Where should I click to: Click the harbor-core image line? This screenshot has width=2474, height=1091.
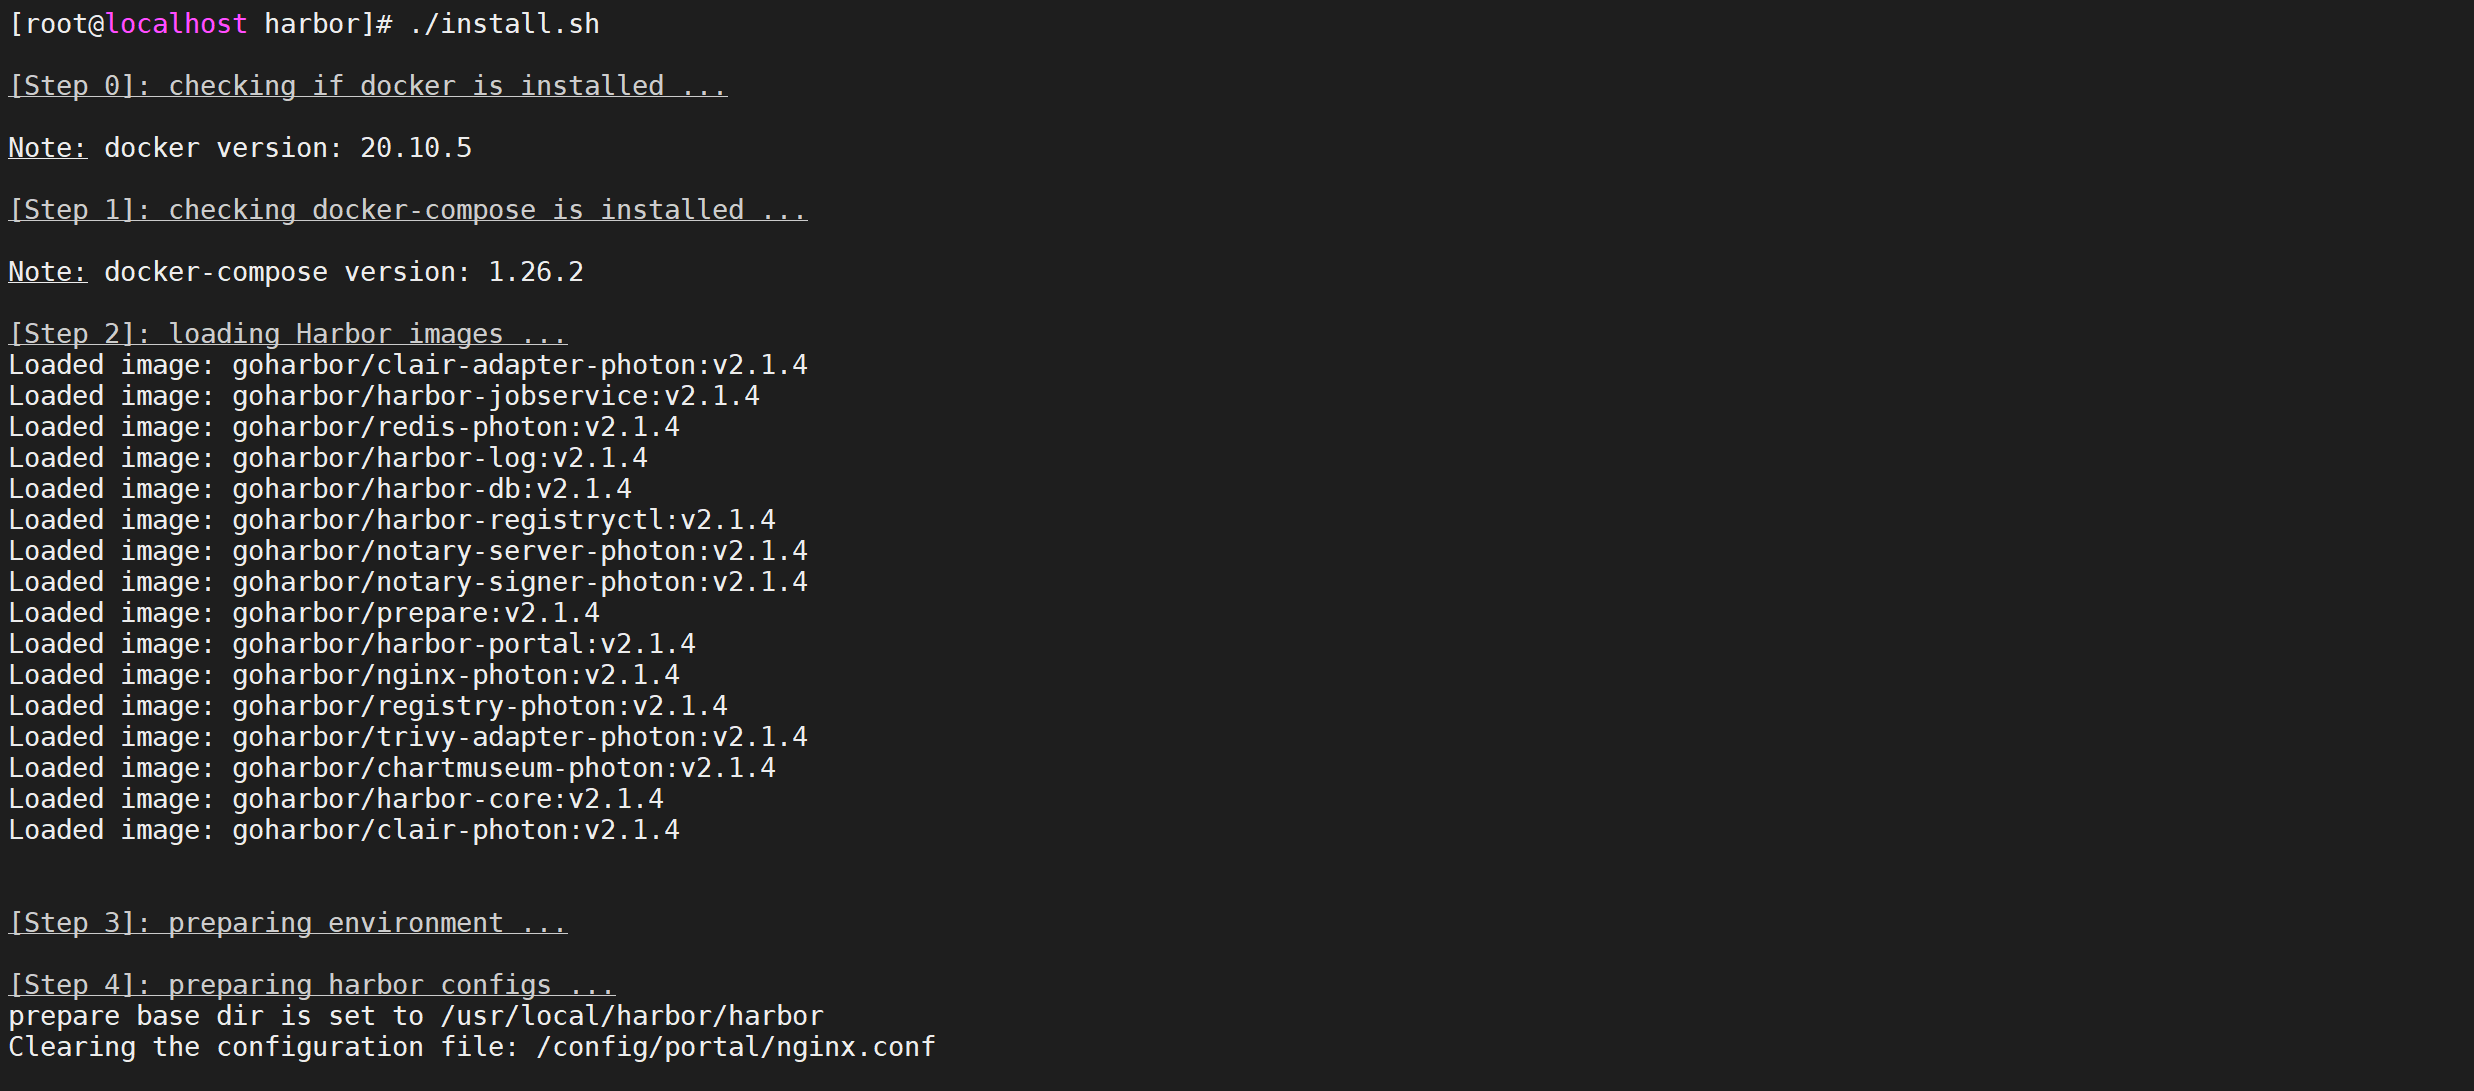(336, 799)
